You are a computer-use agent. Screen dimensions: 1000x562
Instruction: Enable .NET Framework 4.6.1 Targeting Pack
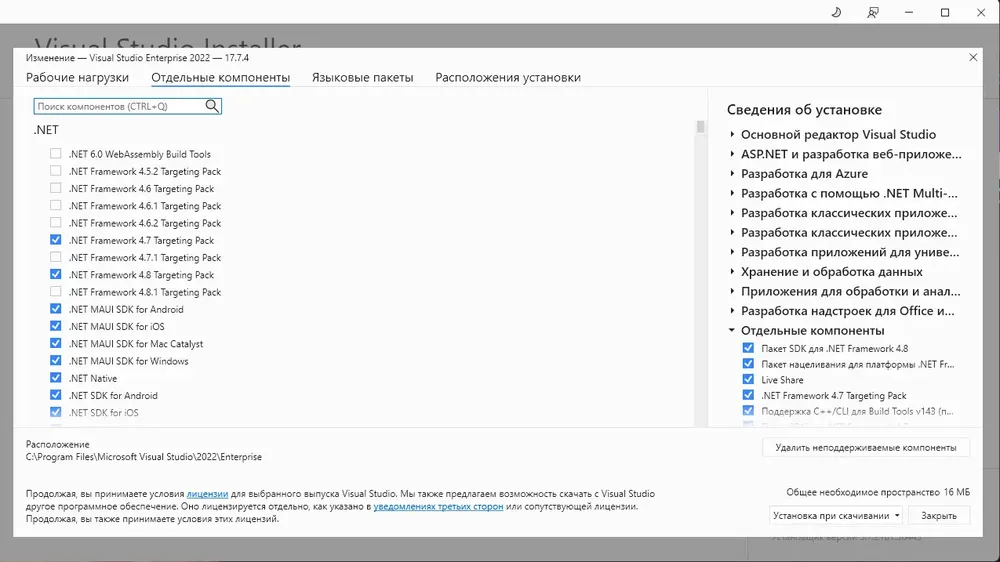coord(55,205)
